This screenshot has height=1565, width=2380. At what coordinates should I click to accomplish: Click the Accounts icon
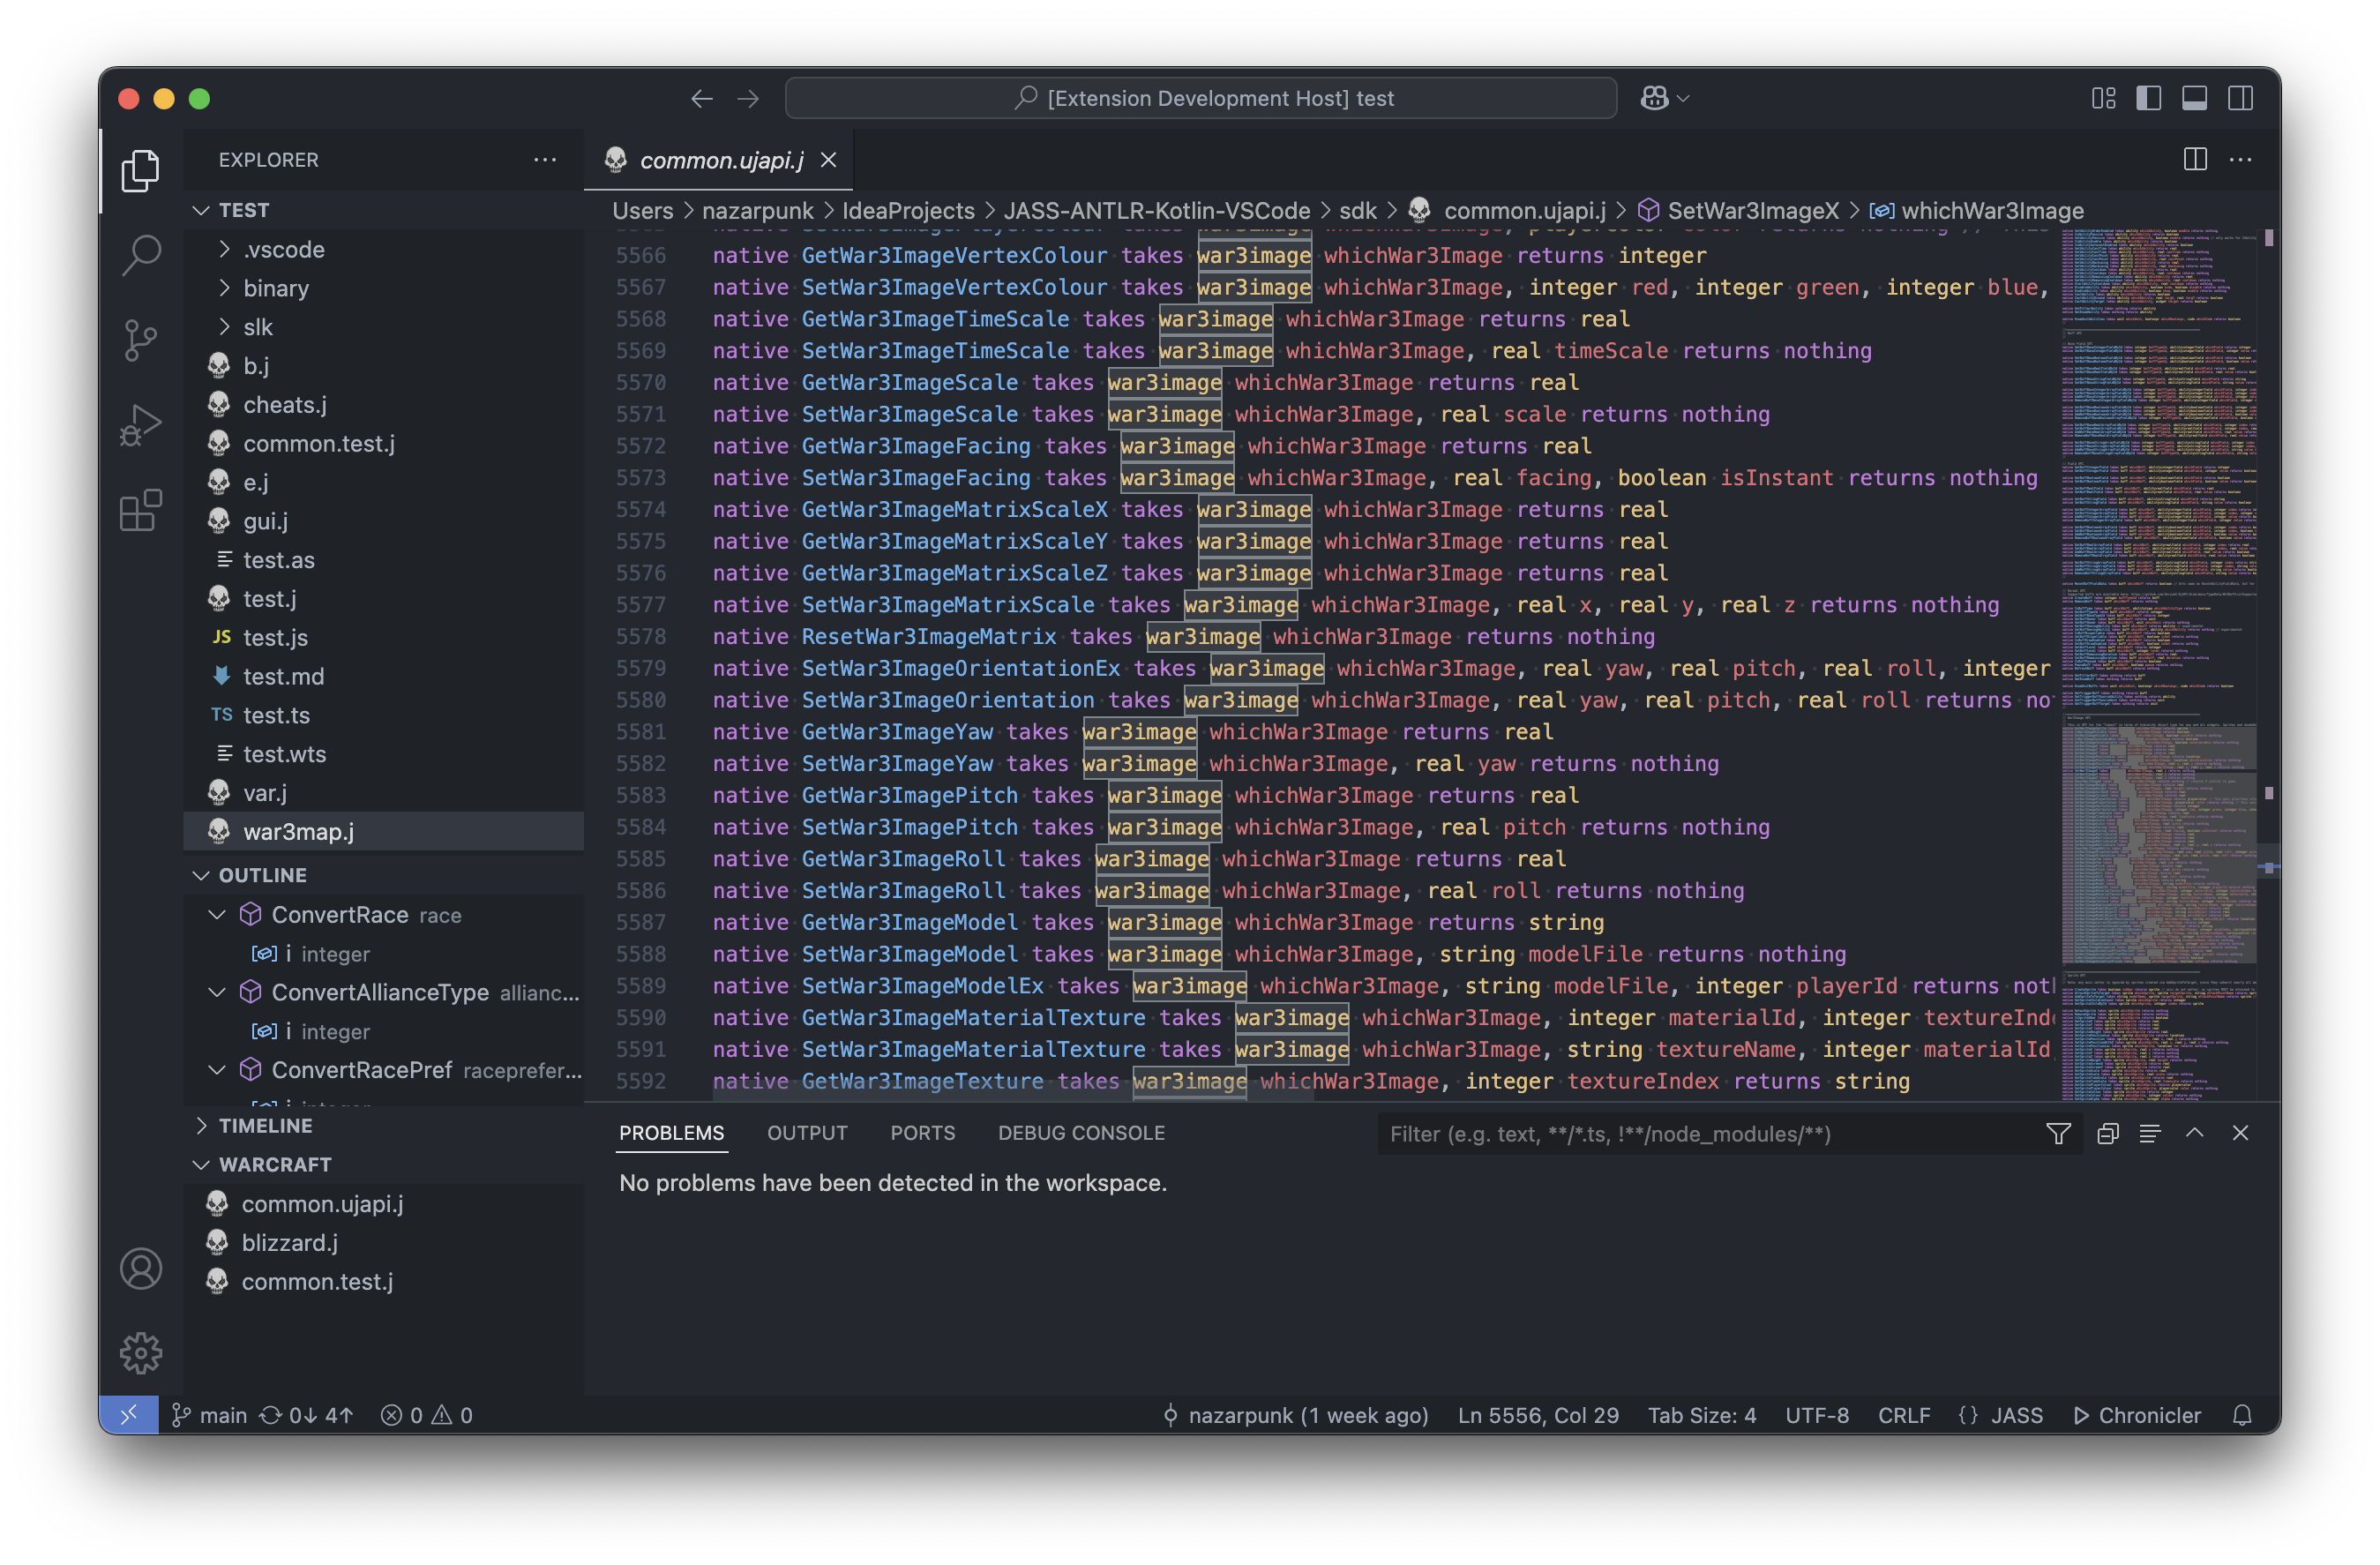[x=141, y=1268]
